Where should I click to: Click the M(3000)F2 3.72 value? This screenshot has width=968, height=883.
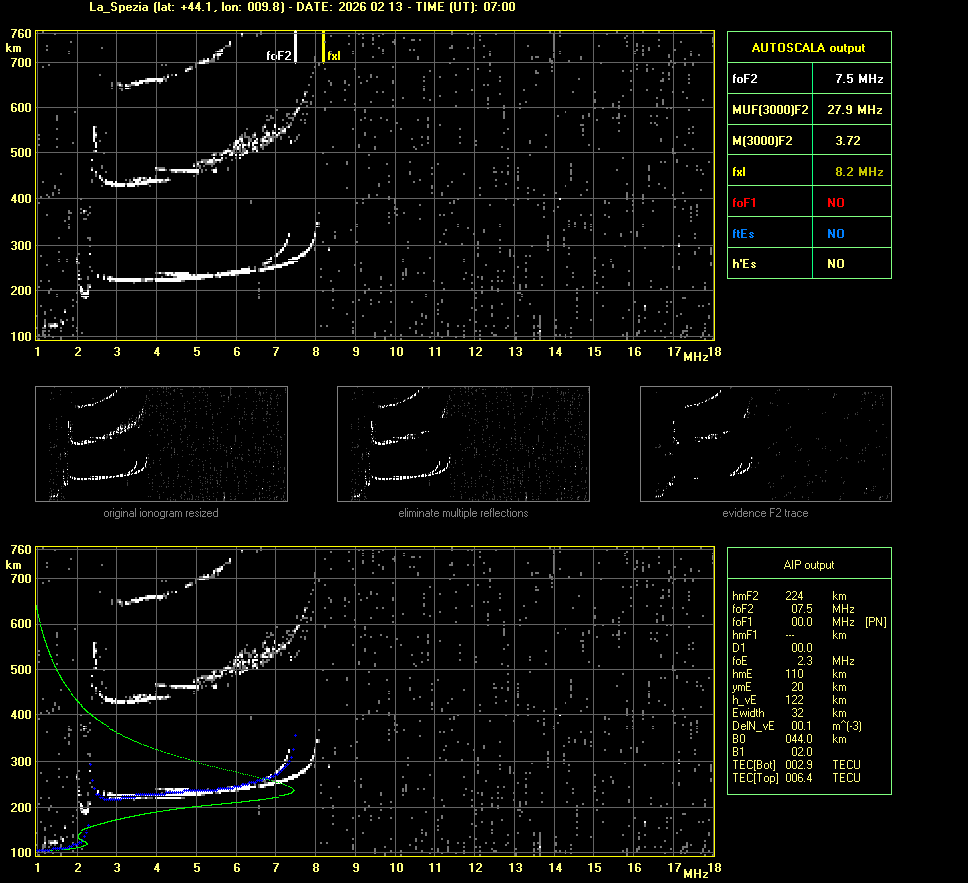(848, 140)
